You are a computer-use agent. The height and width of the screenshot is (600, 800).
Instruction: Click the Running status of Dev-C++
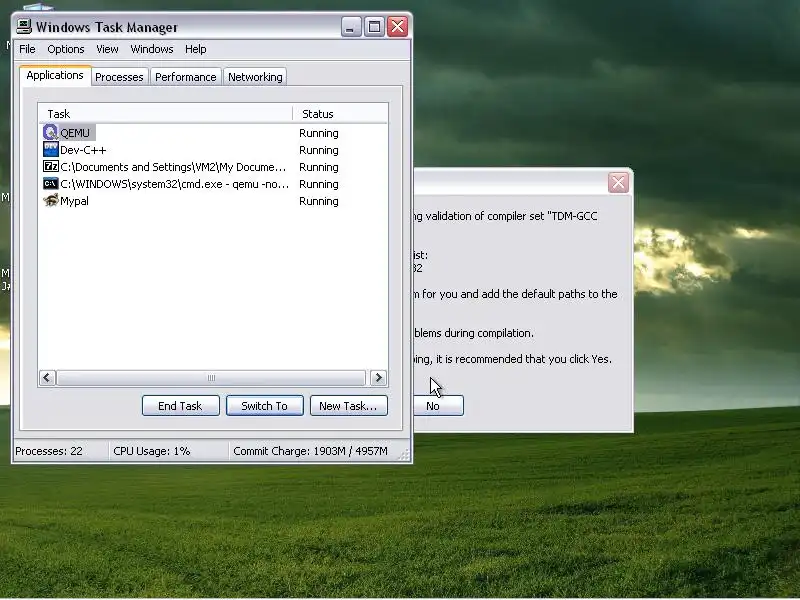tap(319, 150)
